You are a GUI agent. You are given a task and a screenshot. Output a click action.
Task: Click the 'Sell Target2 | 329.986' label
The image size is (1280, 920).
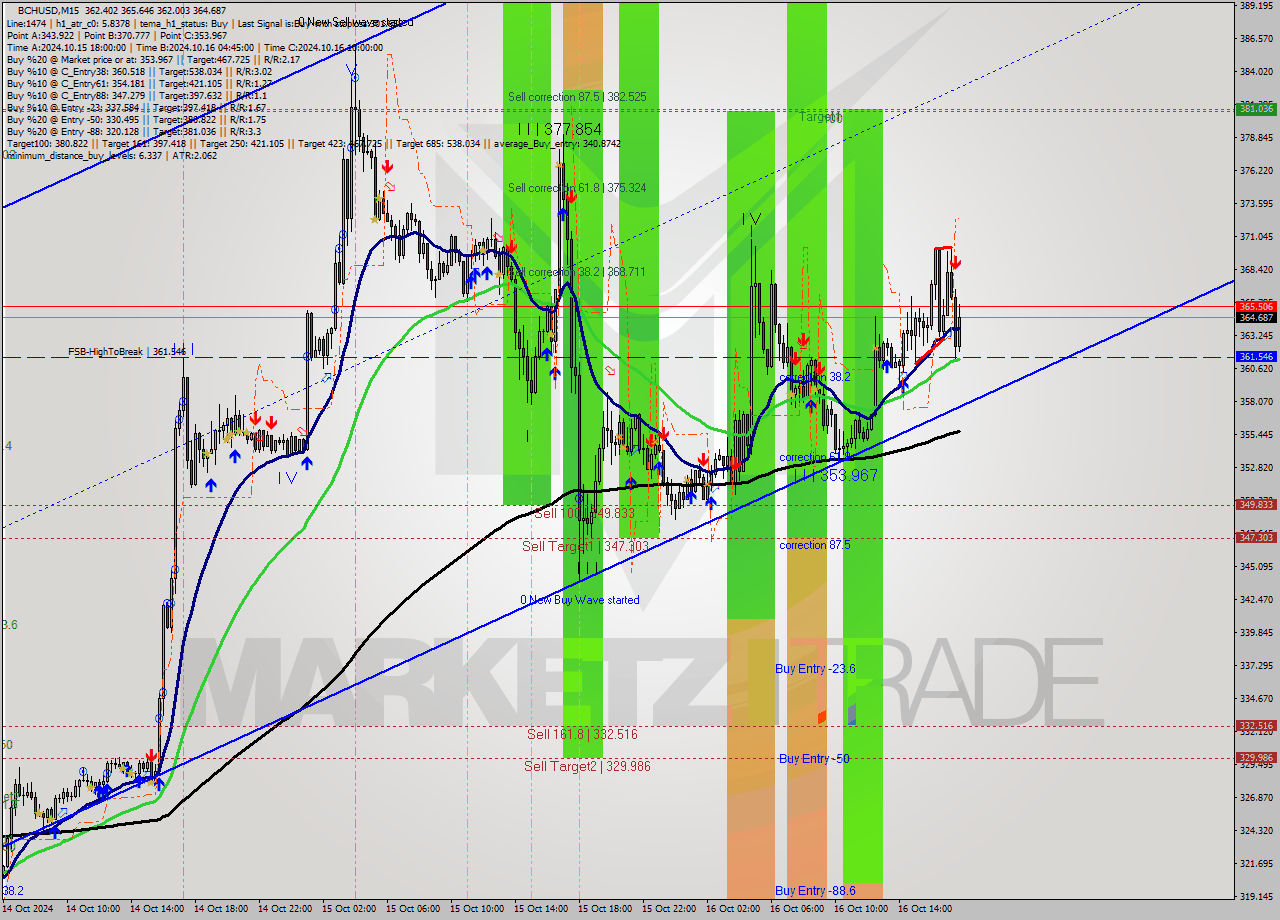(x=587, y=766)
